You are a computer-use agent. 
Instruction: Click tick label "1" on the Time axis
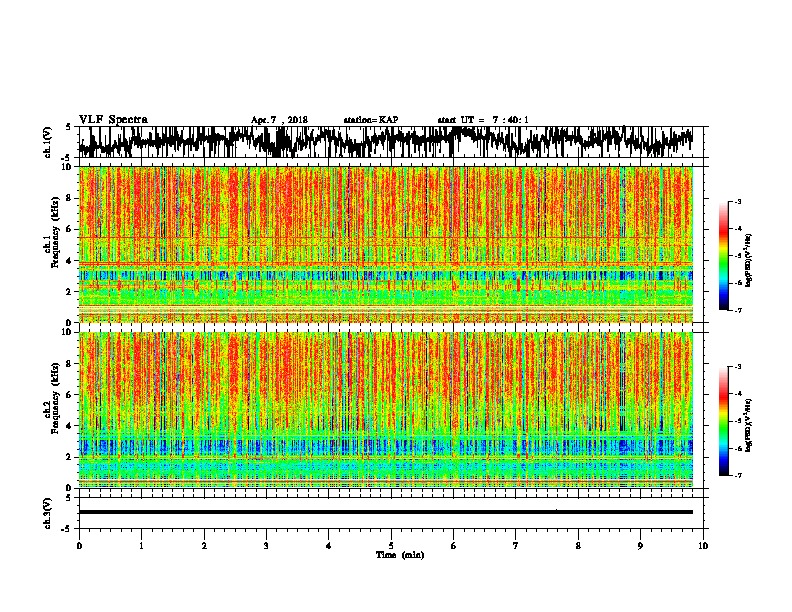coord(141,545)
